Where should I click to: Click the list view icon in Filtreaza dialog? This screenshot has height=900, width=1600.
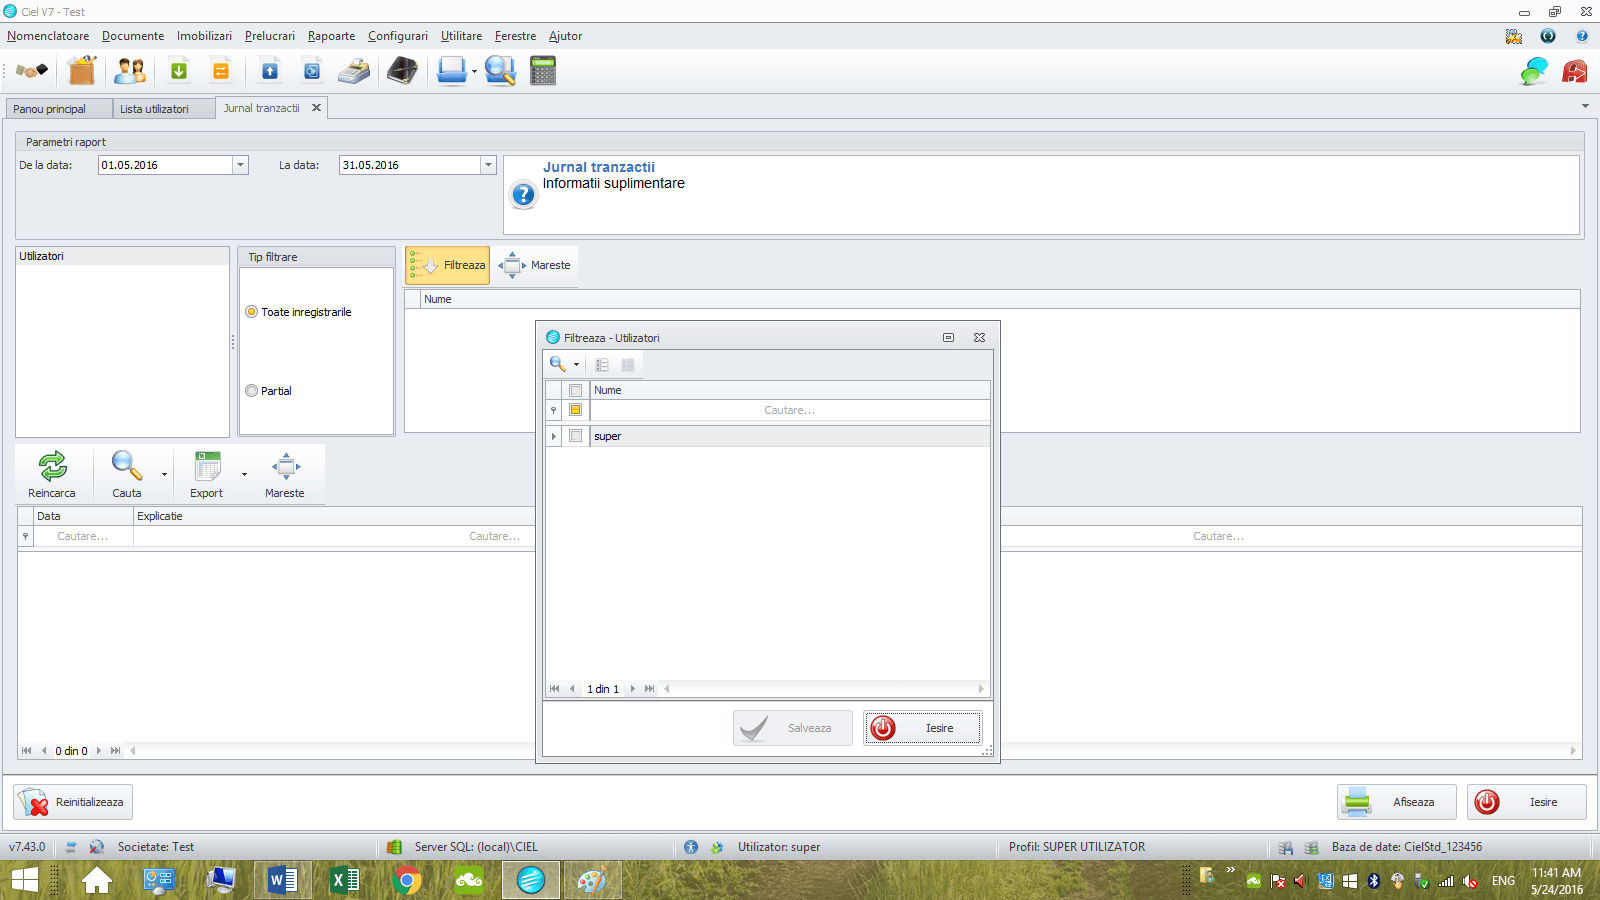602,365
